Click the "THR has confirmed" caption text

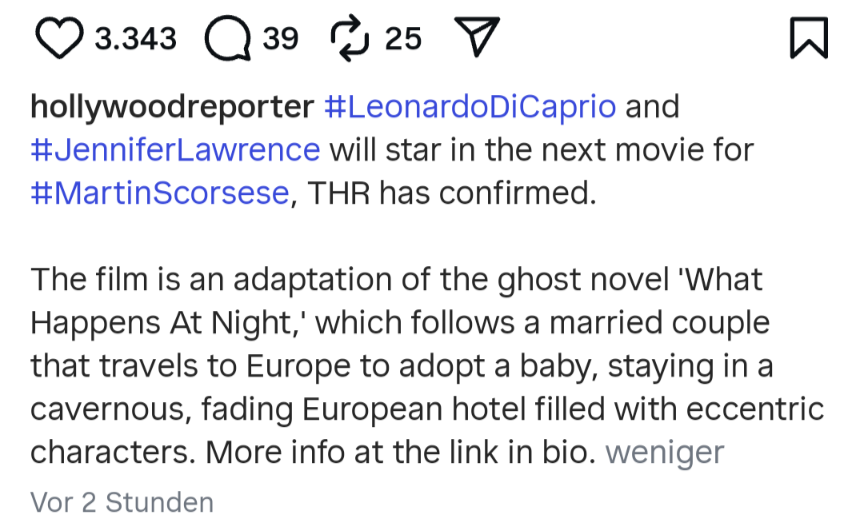[451, 193]
